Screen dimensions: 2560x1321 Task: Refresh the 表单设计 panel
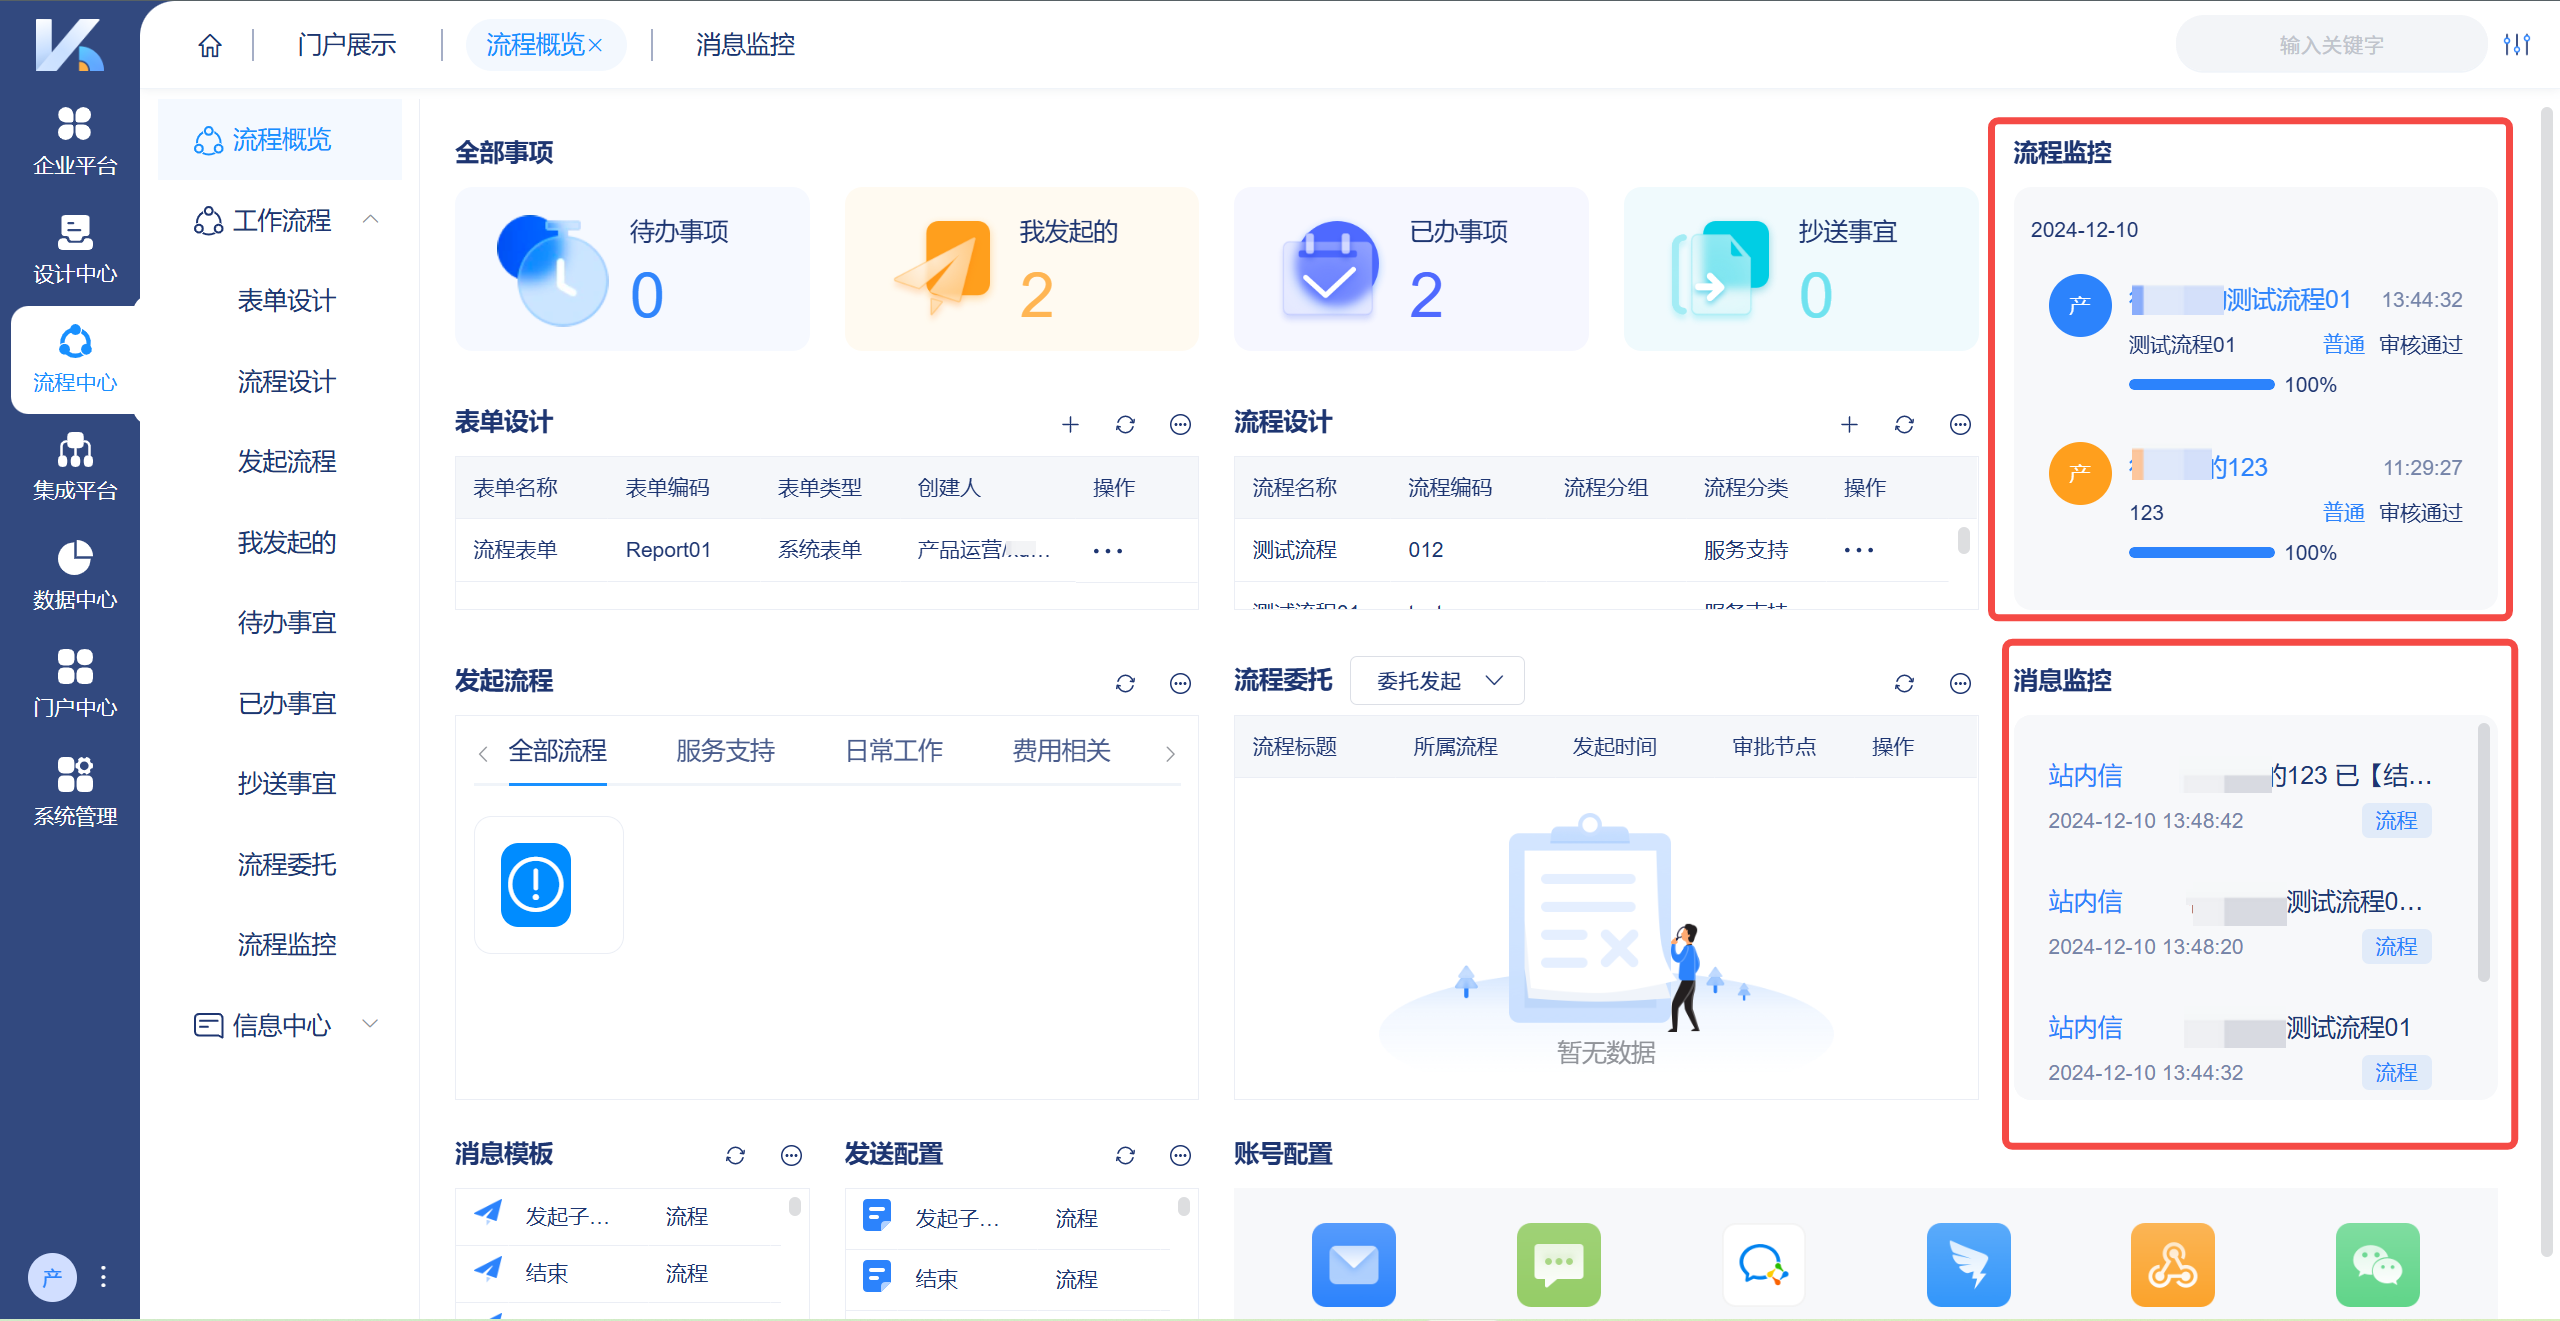pyautogui.click(x=1125, y=424)
